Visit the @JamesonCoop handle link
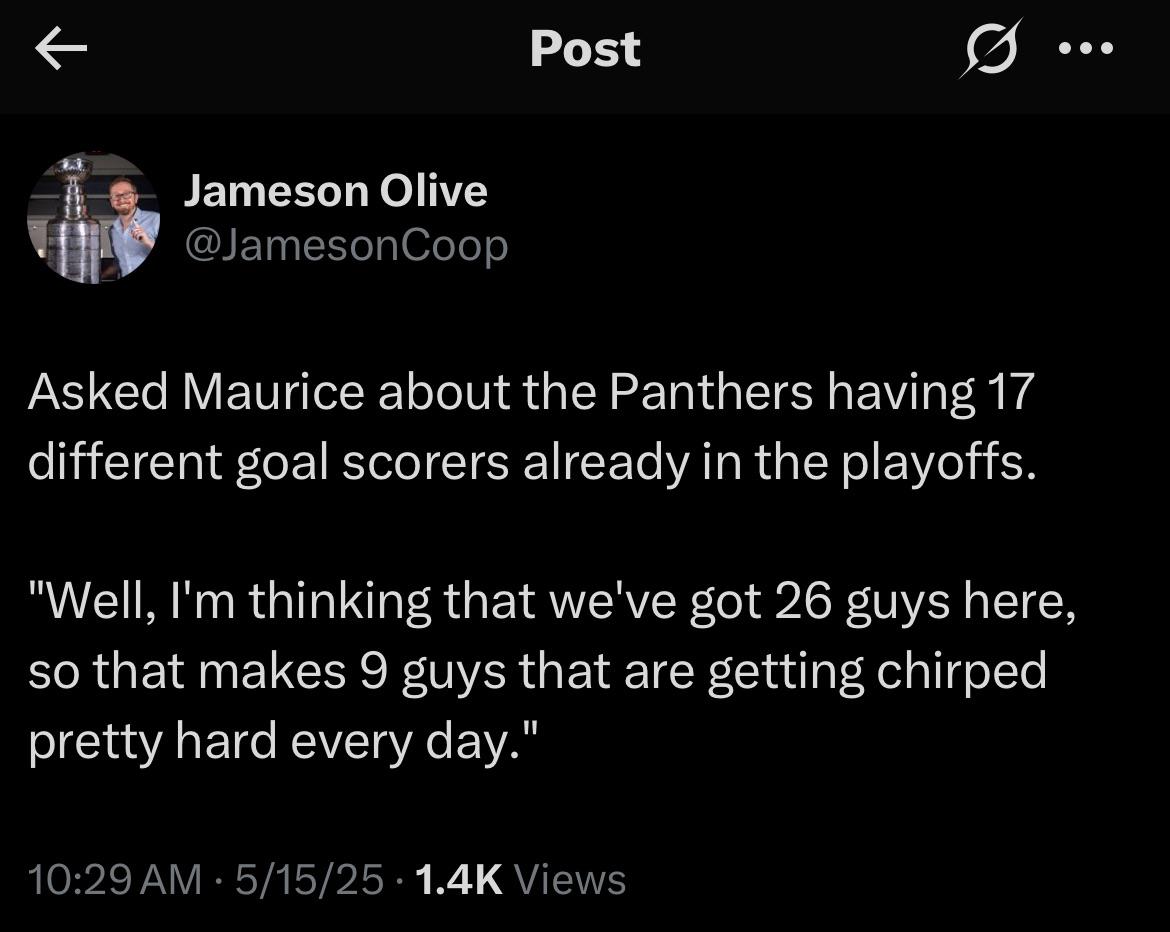The width and height of the screenshot is (1170, 932). (345, 245)
